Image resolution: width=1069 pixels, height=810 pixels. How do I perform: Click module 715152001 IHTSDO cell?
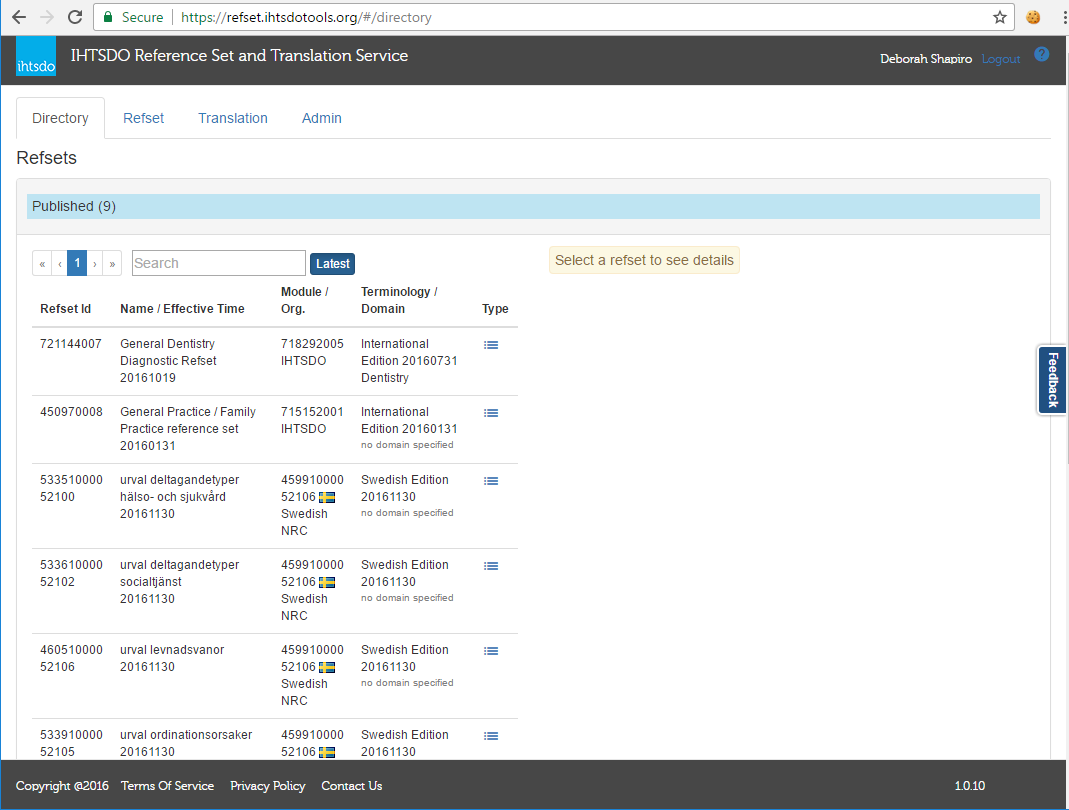[312, 420]
